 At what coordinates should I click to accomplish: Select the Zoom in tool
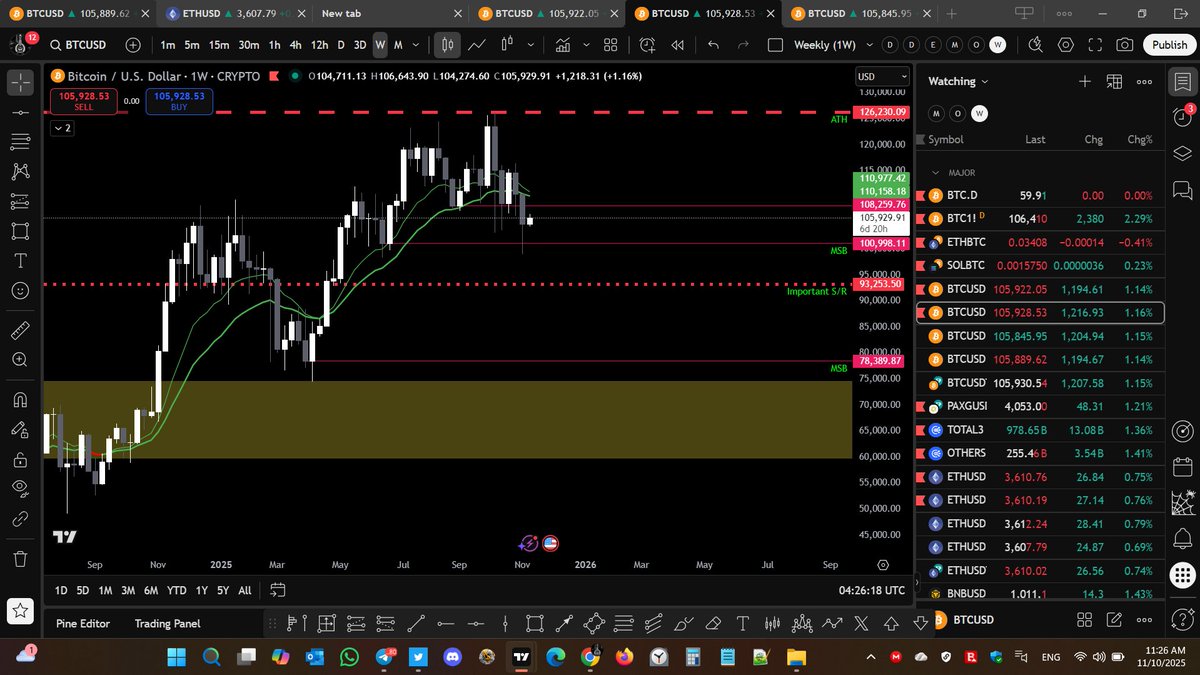point(20,360)
